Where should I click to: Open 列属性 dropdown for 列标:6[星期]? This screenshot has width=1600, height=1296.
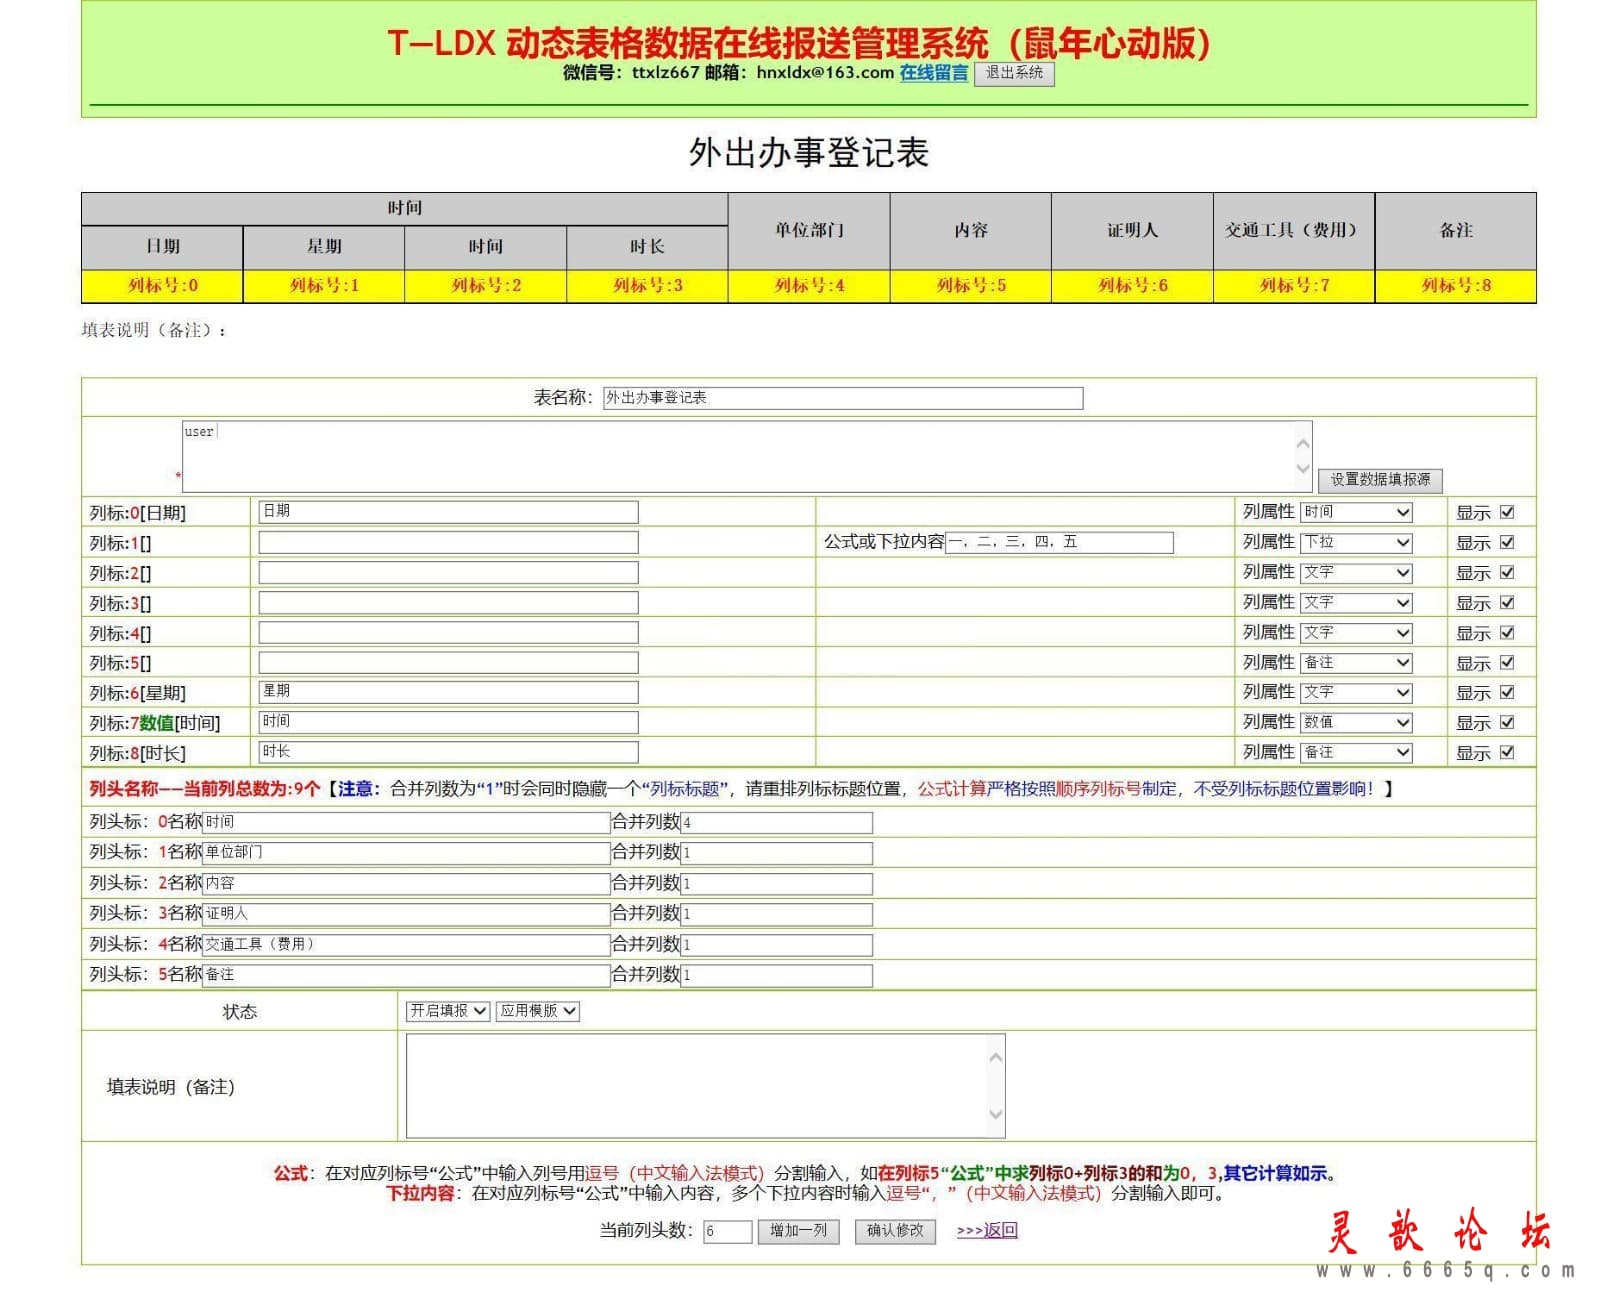coord(1356,692)
